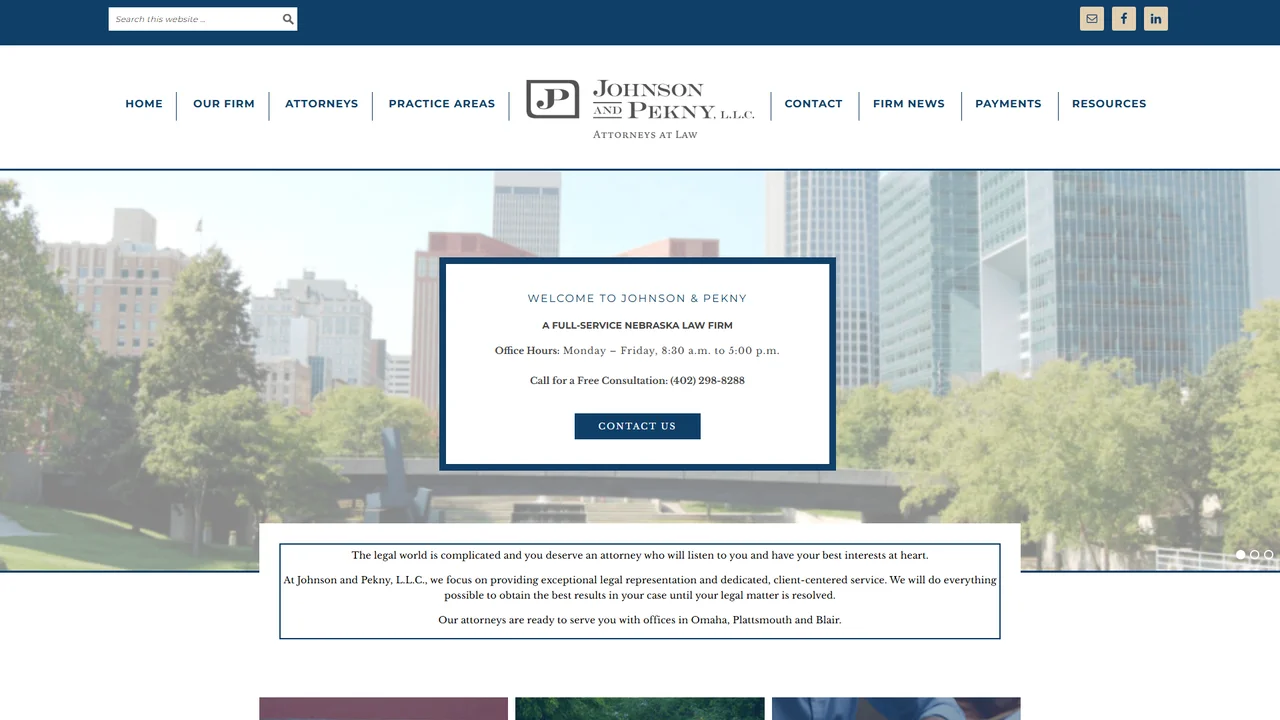Open the Contact menu item
The width and height of the screenshot is (1280, 720).
click(x=813, y=104)
